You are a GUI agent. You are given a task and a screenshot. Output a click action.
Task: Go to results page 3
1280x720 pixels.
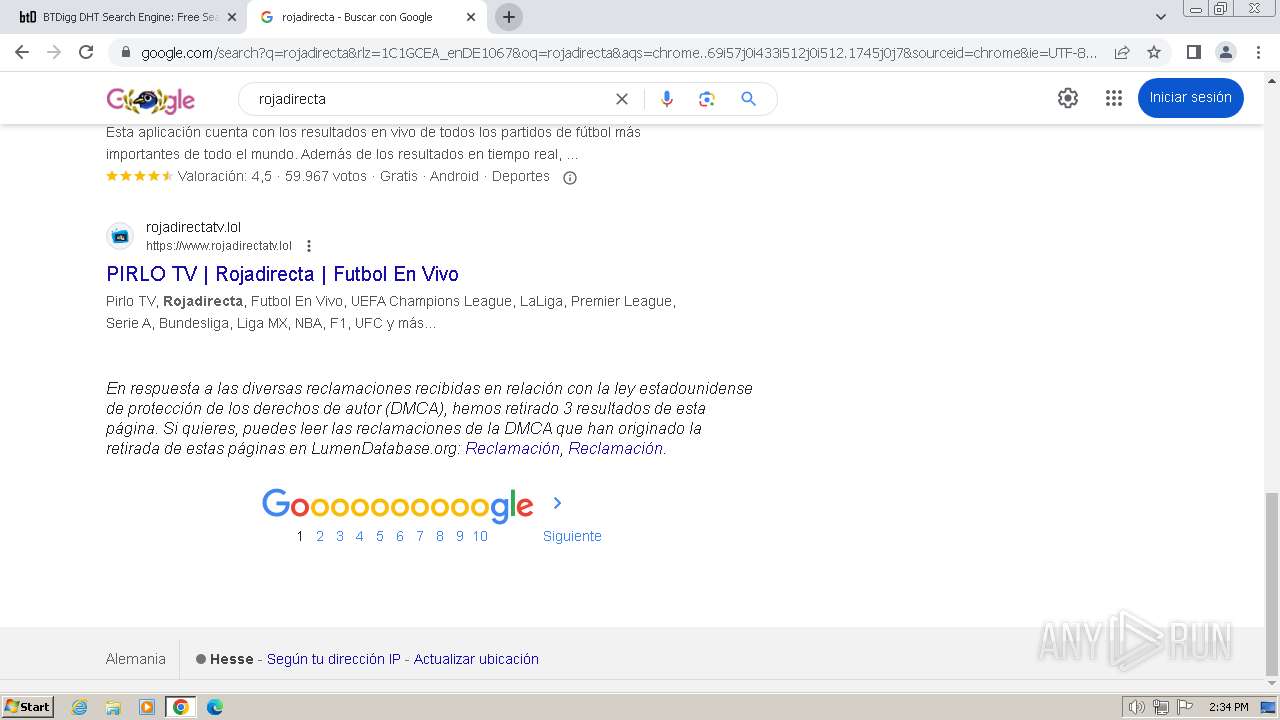pyautogui.click(x=340, y=536)
